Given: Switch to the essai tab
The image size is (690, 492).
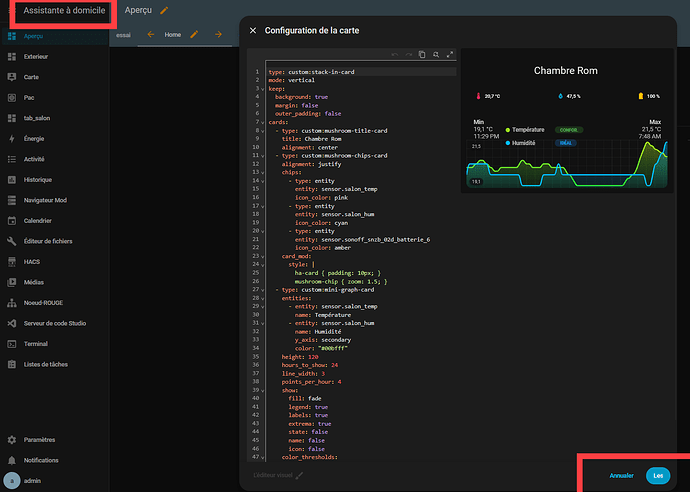Looking at the screenshot, I should [x=123, y=35].
